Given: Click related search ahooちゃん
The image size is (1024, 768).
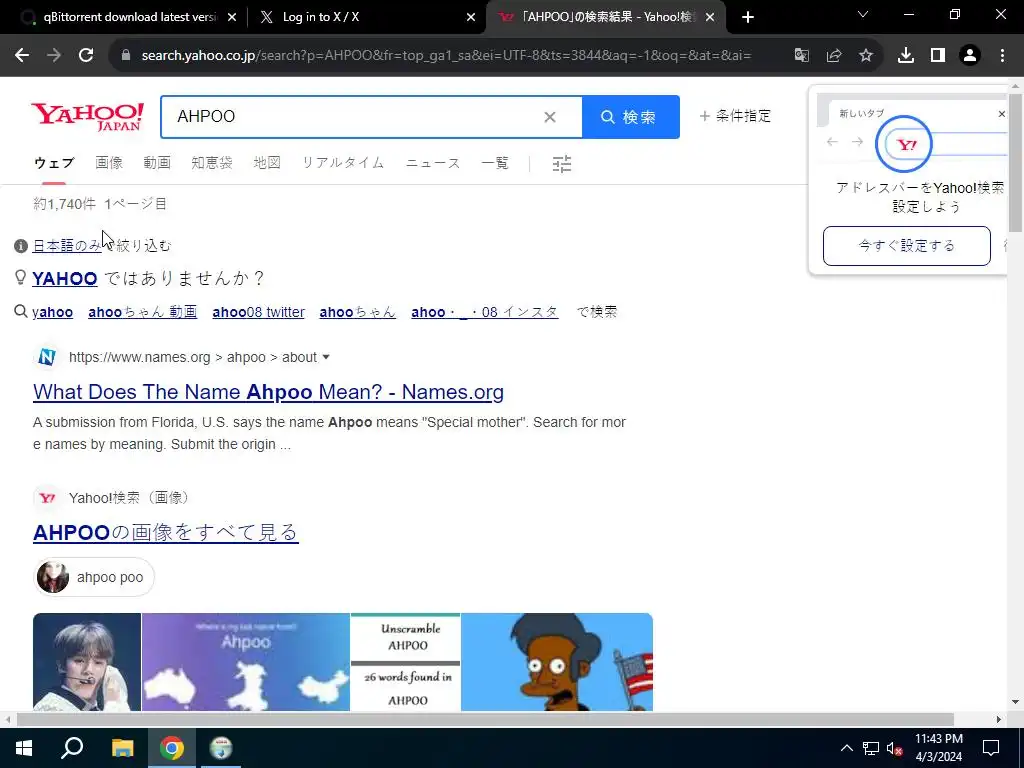Looking at the screenshot, I should pos(357,312).
